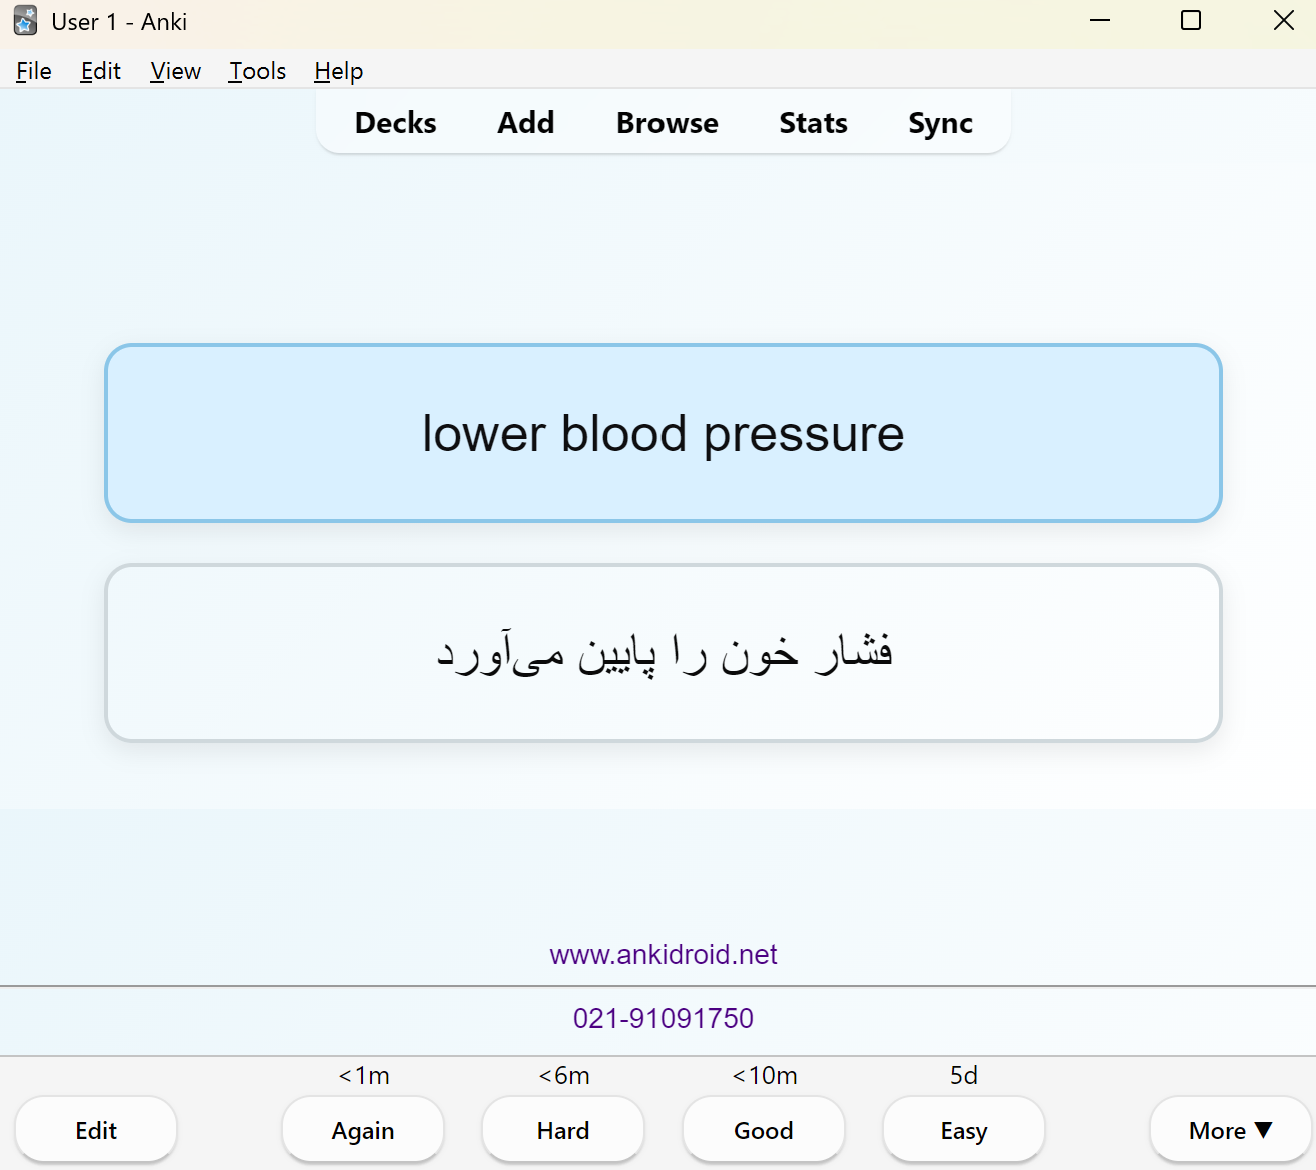Click the 021-91091750 phone link

tap(663, 1018)
